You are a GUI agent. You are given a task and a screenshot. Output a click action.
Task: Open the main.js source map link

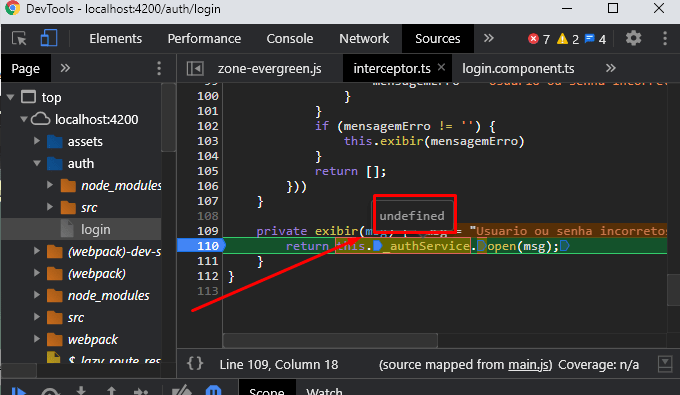click(528, 365)
